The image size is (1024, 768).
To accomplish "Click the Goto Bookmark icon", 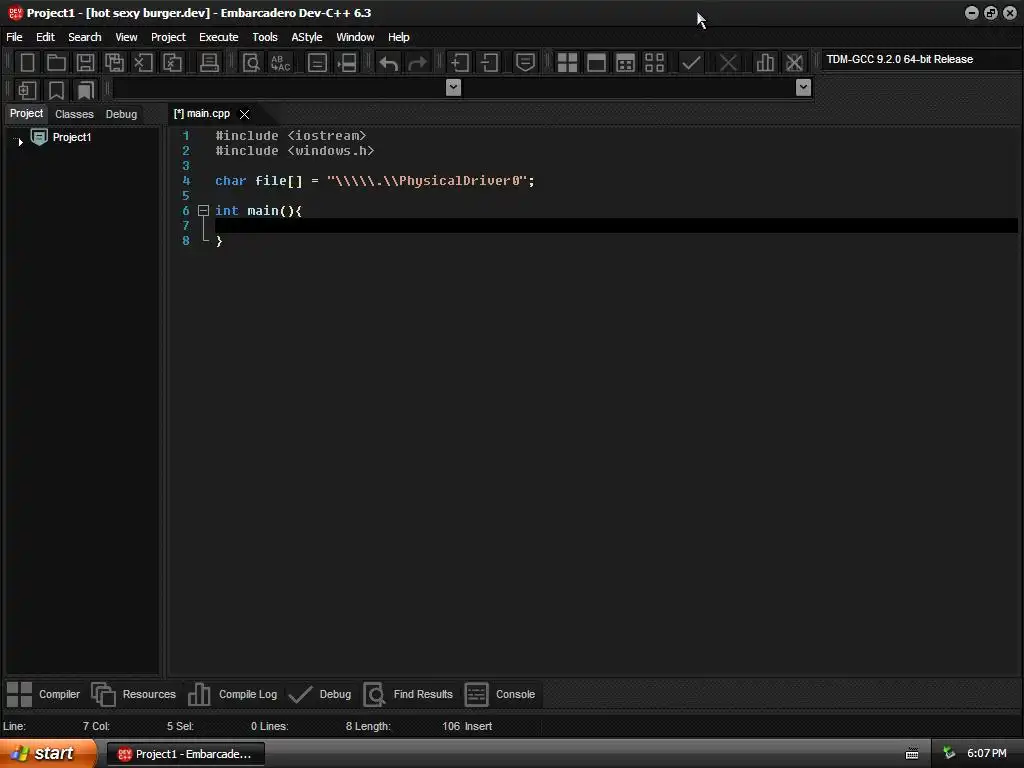I will [85, 90].
